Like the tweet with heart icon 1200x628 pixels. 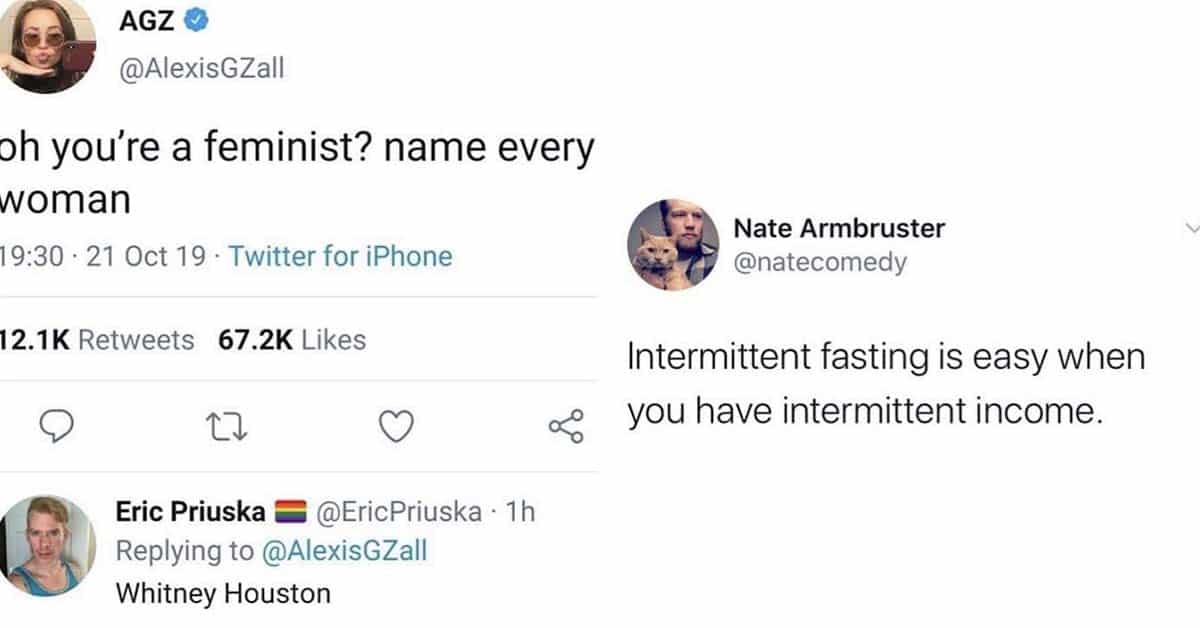[397, 427]
